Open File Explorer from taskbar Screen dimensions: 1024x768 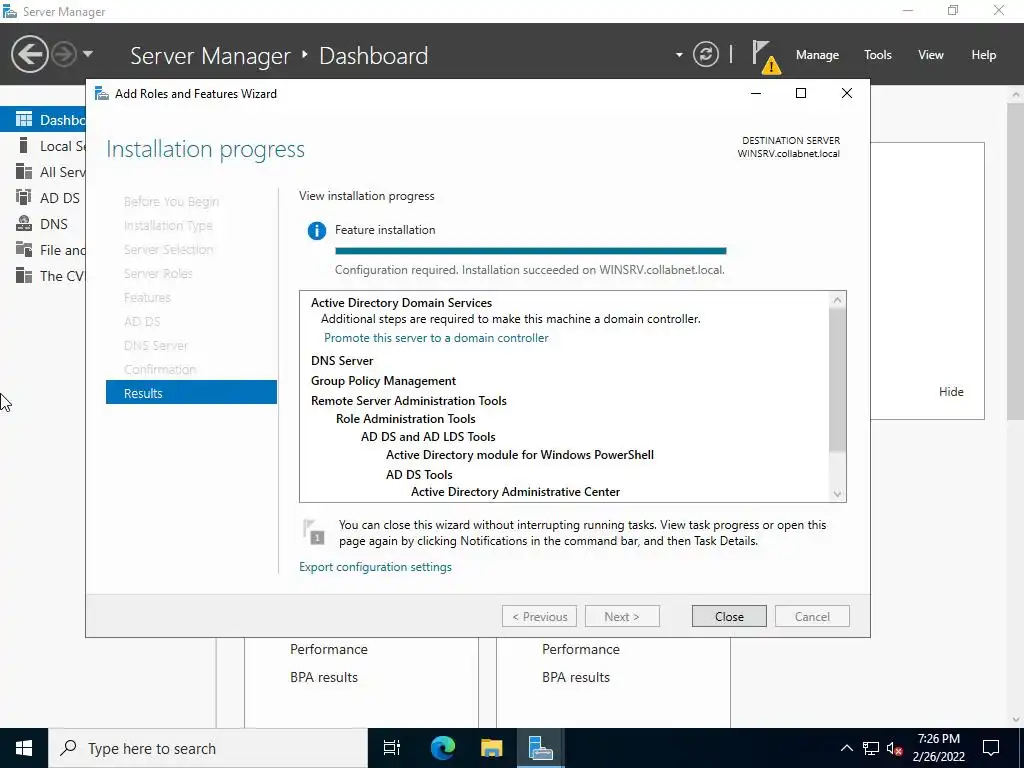click(492, 748)
